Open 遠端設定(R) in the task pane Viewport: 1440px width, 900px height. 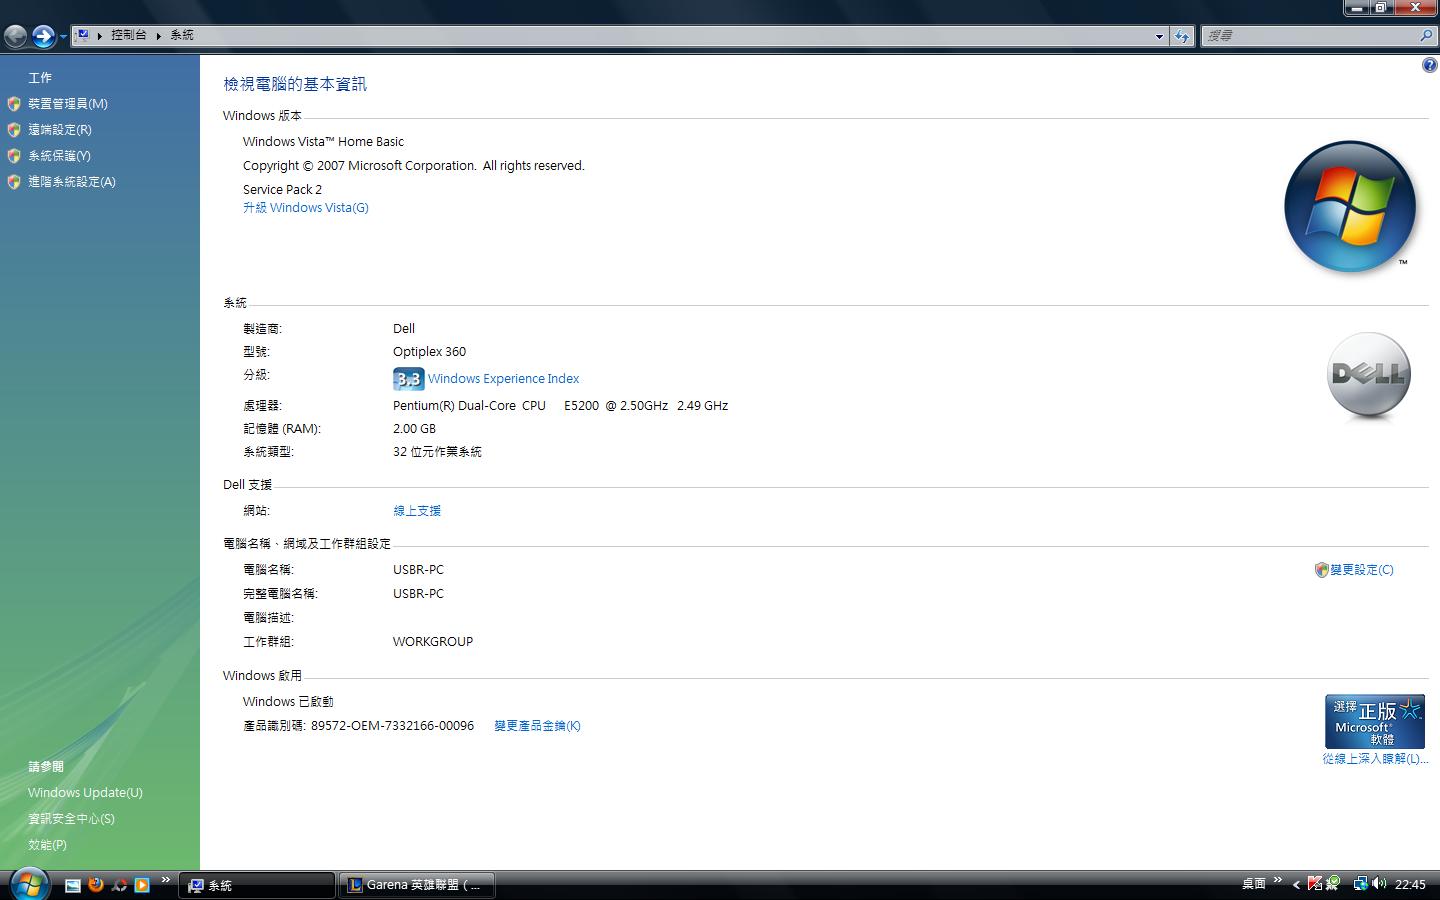[x=60, y=130]
